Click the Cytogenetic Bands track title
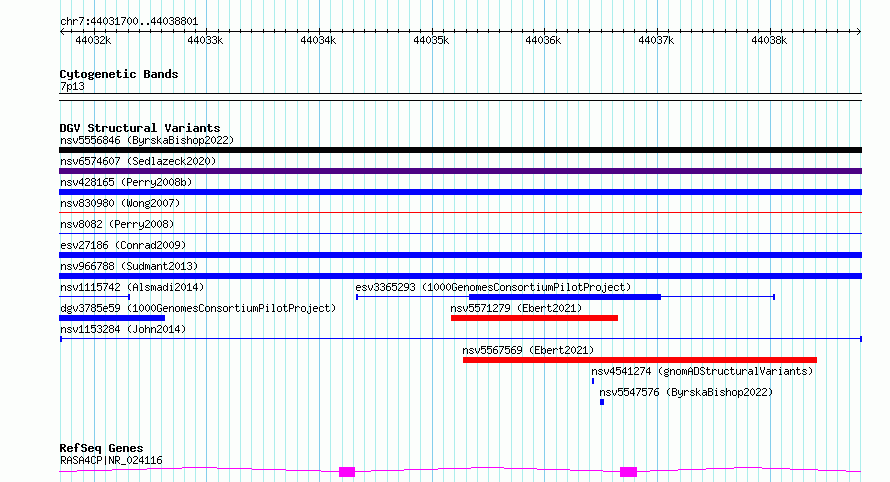This screenshot has height=482, width=890. (119, 74)
